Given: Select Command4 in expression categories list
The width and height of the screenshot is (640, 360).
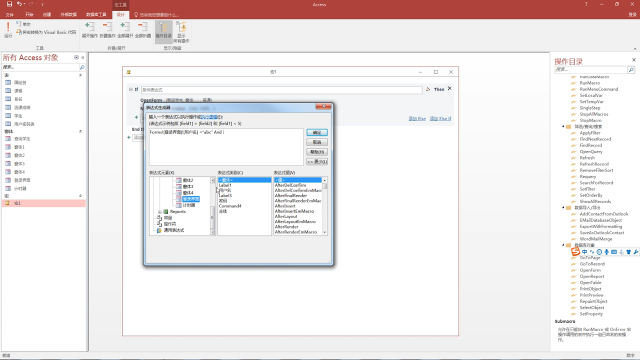Looking at the screenshot, I should (230, 206).
